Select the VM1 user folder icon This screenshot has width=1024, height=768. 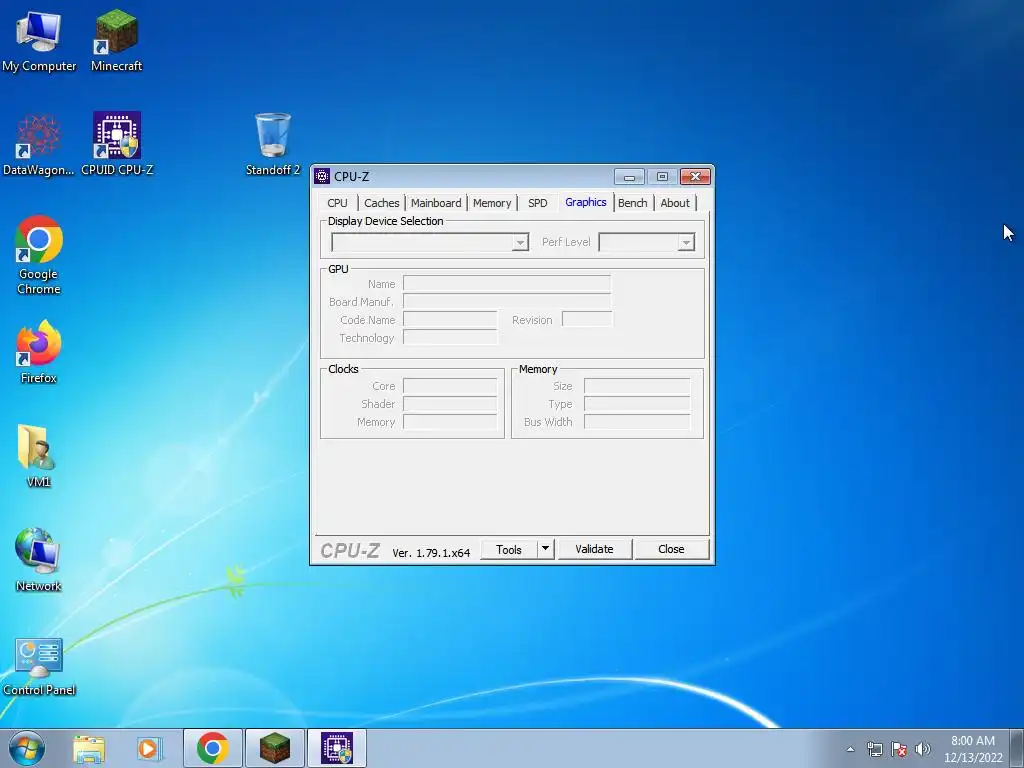[39, 456]
